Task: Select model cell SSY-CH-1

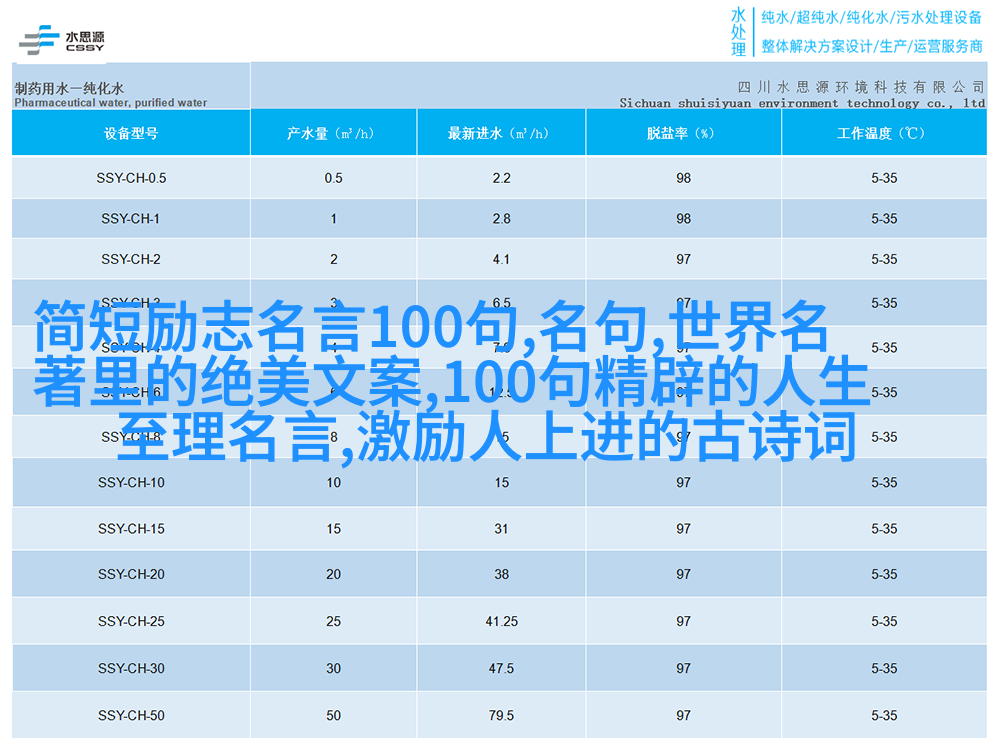Action: tap(131, 219)
